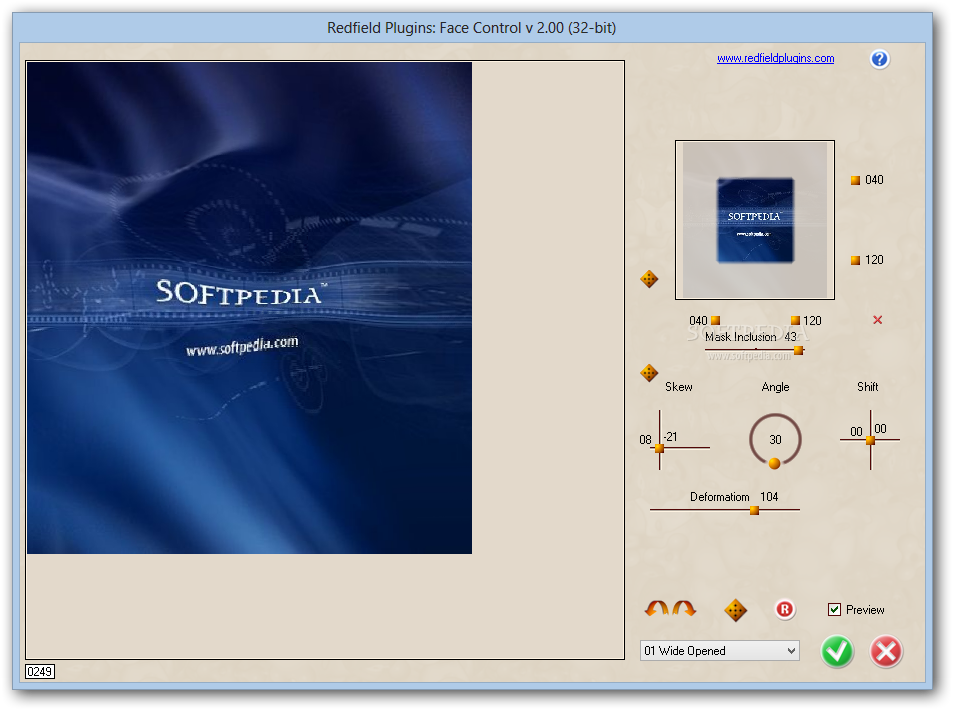Click the small red X below thumbnail

pyautogui.click(x=878, y=320)
